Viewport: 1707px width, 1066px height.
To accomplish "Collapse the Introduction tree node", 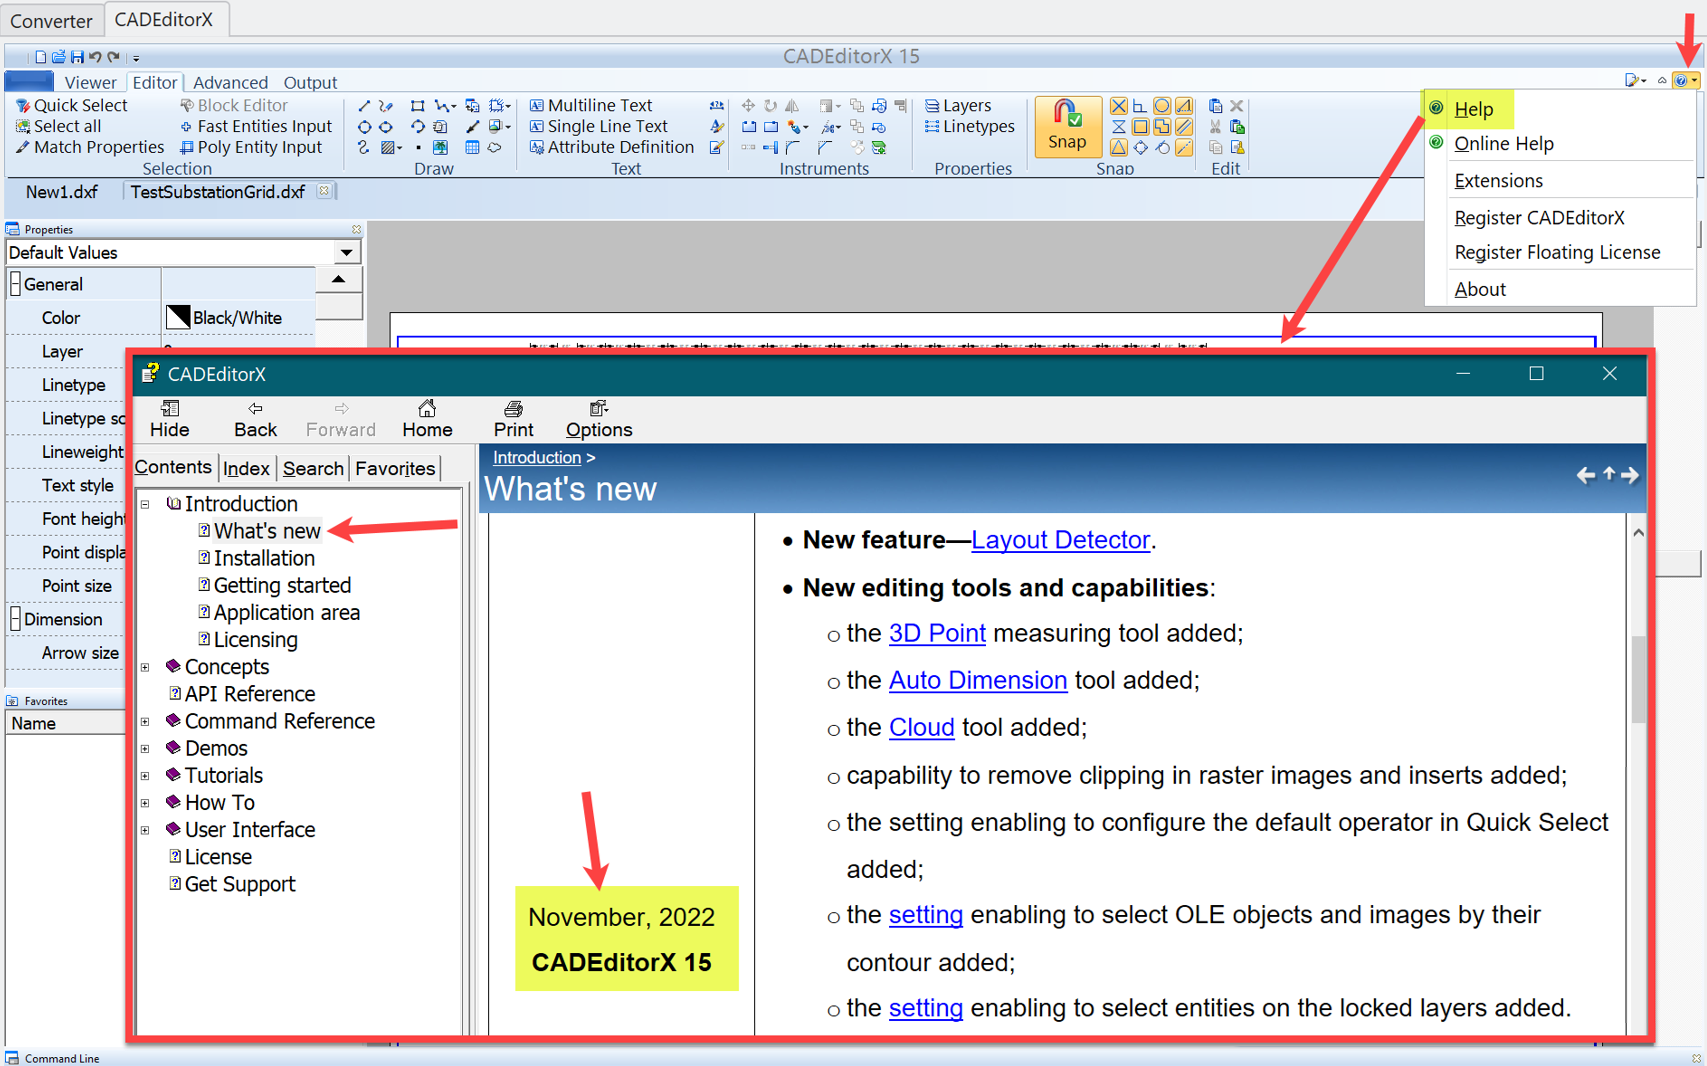I will tap(146, 504).
